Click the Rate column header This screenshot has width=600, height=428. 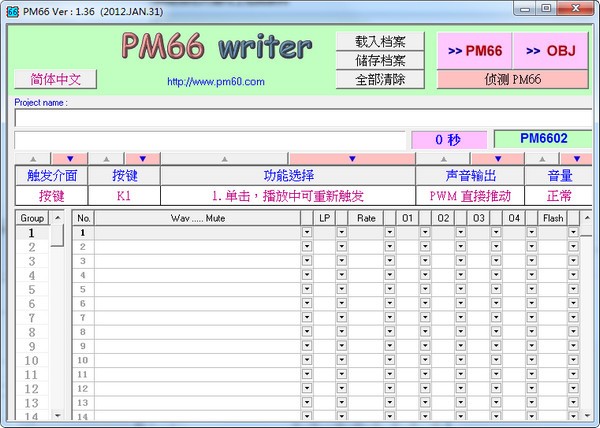(x=366, y=218)
